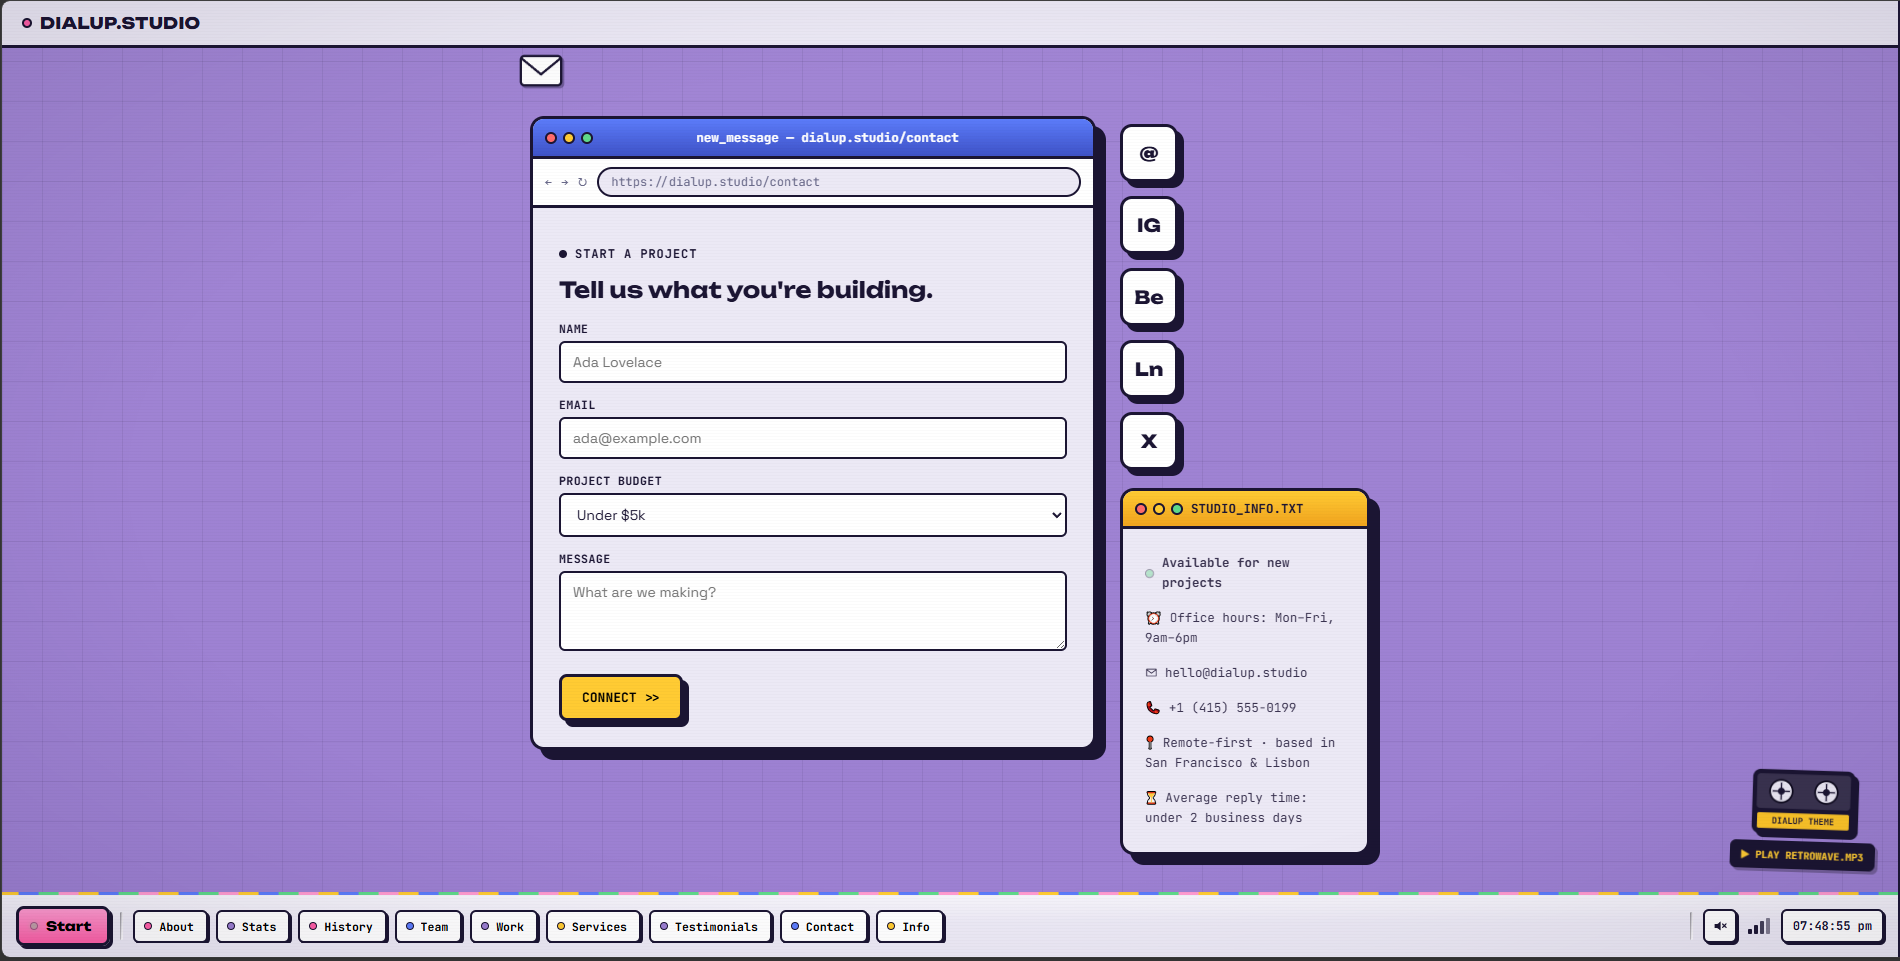Click the green dot on STUDIO_INFO.TXT window

tap(1177, 509)
